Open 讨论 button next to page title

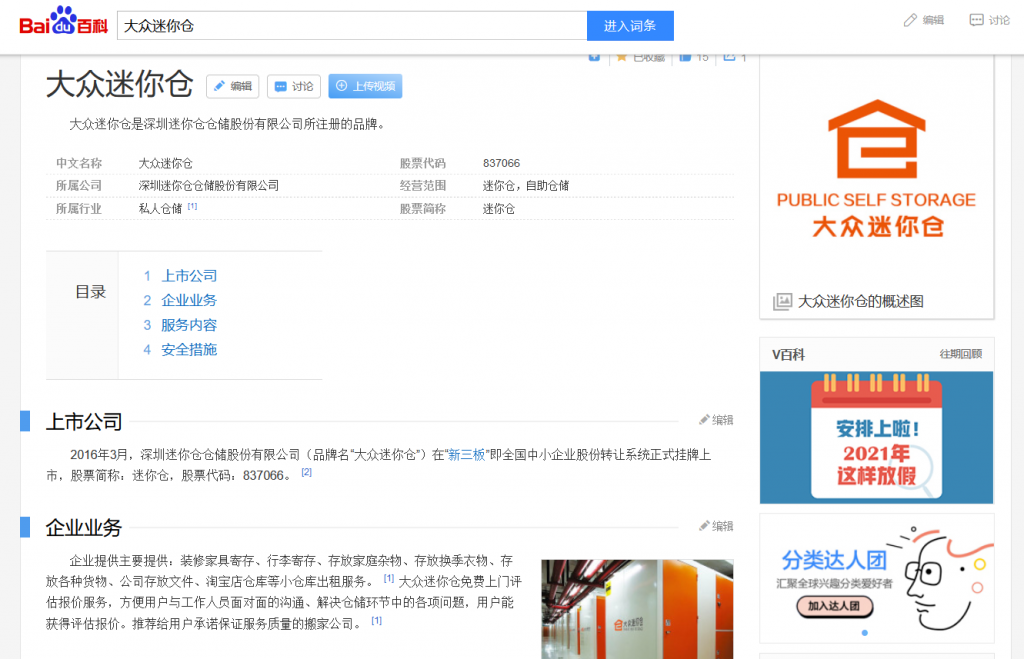point(294,86)
